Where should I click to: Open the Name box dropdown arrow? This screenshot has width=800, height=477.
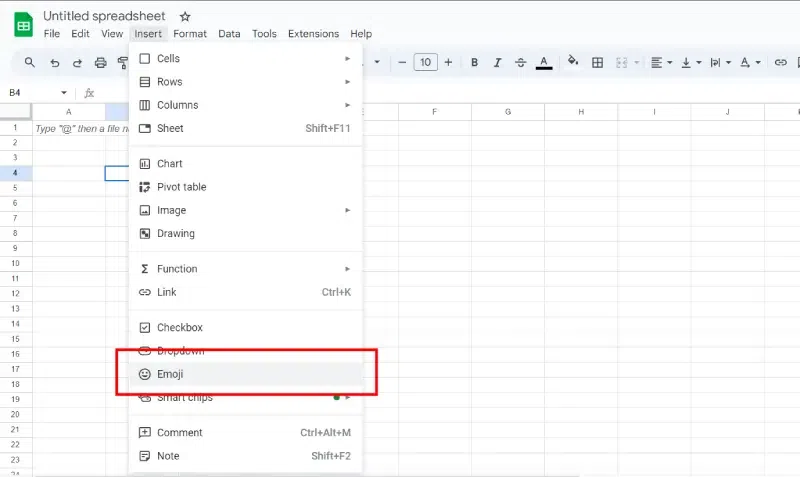click(x=64, y=92)
